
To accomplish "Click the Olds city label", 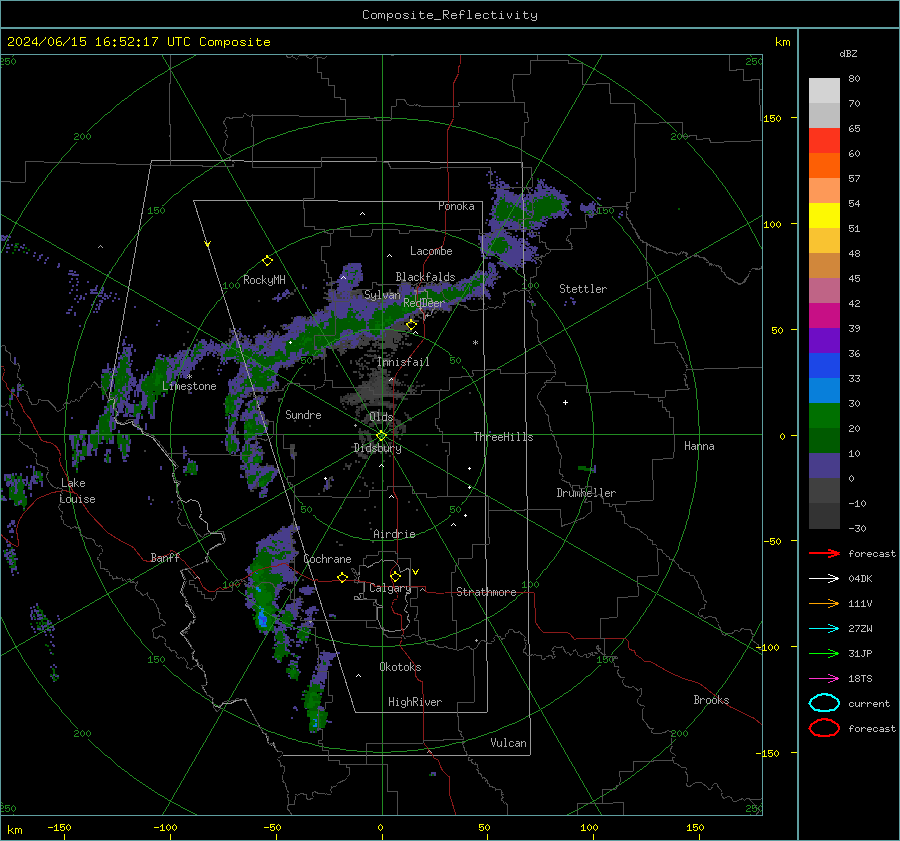I will coord(381,416).
